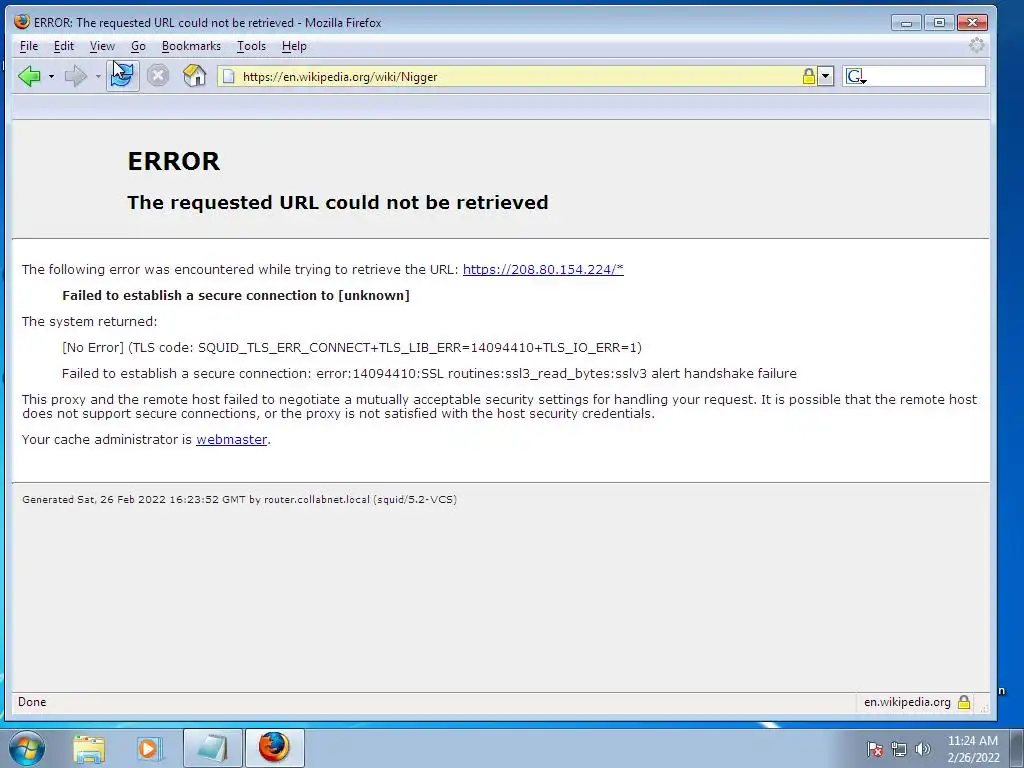1024x768 pixels.
Task: Open the Go menu
Action: click(x=138, y=46)
